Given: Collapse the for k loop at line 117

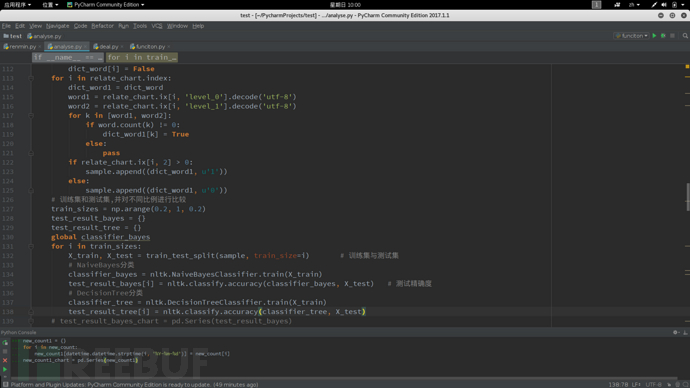Looking at the screenshot, I should 31,116.
